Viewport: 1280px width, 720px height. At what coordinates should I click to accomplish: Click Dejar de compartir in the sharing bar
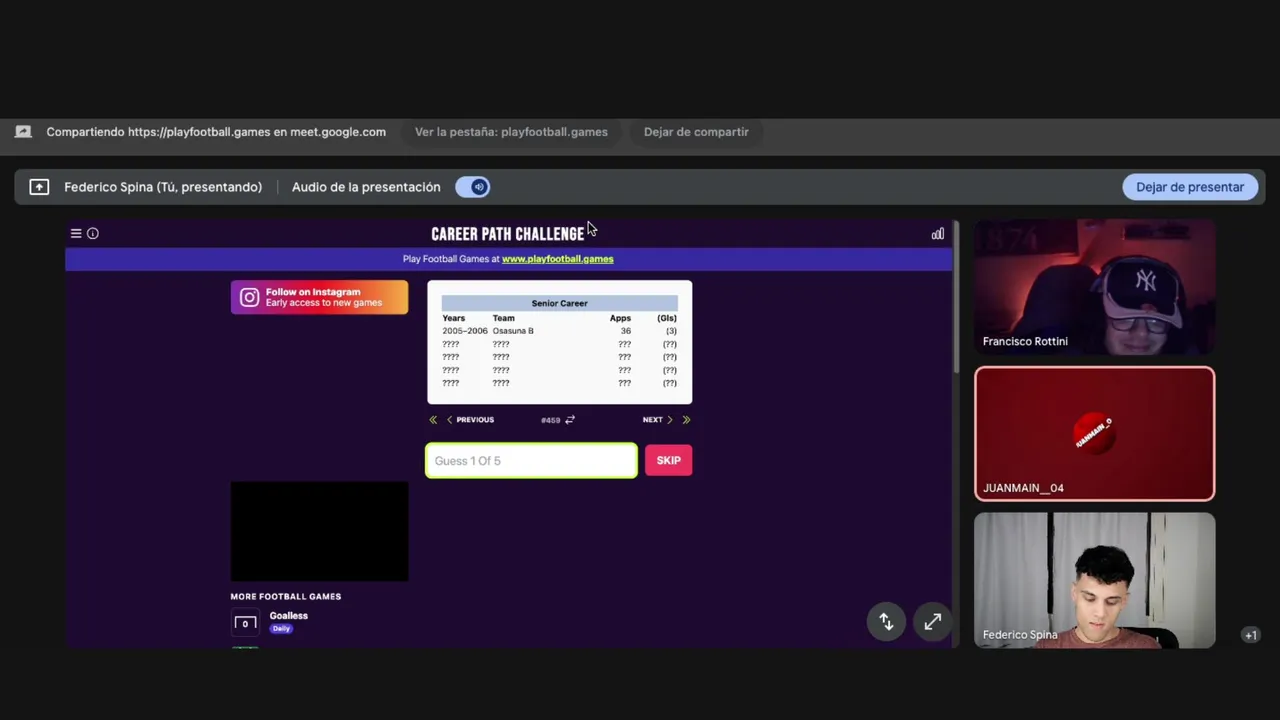click(696, 132)
